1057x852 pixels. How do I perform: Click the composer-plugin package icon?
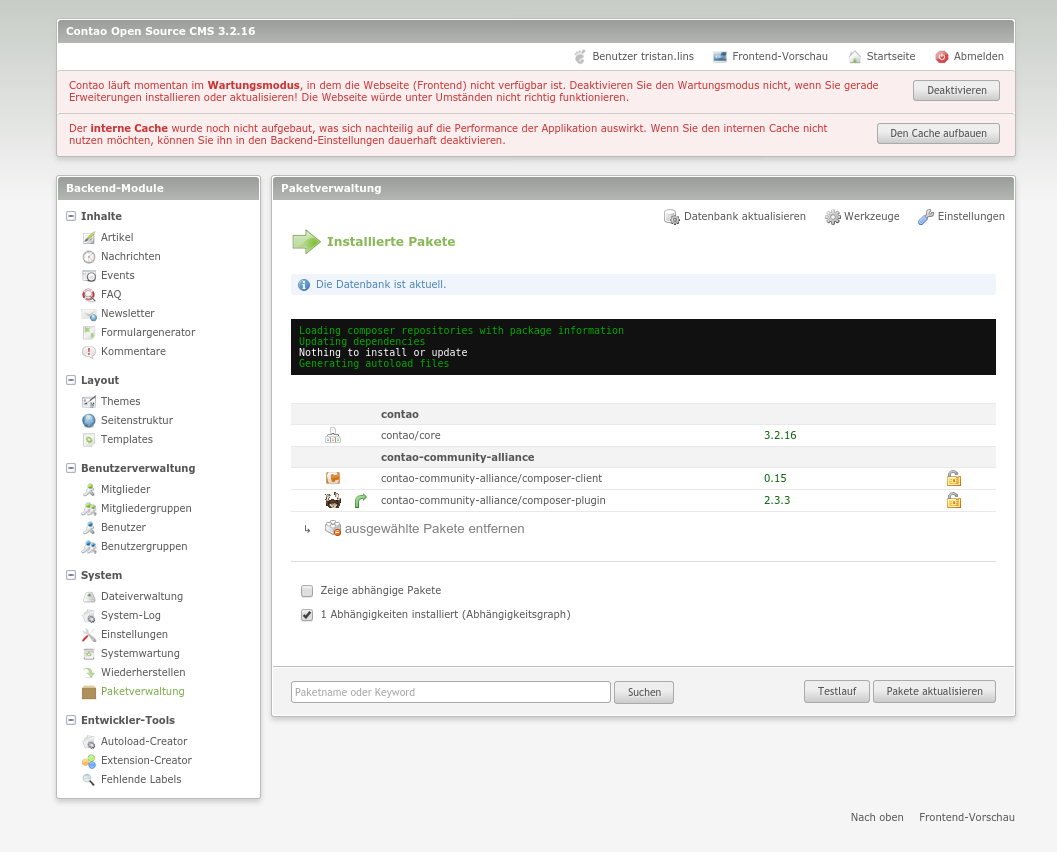333,500
